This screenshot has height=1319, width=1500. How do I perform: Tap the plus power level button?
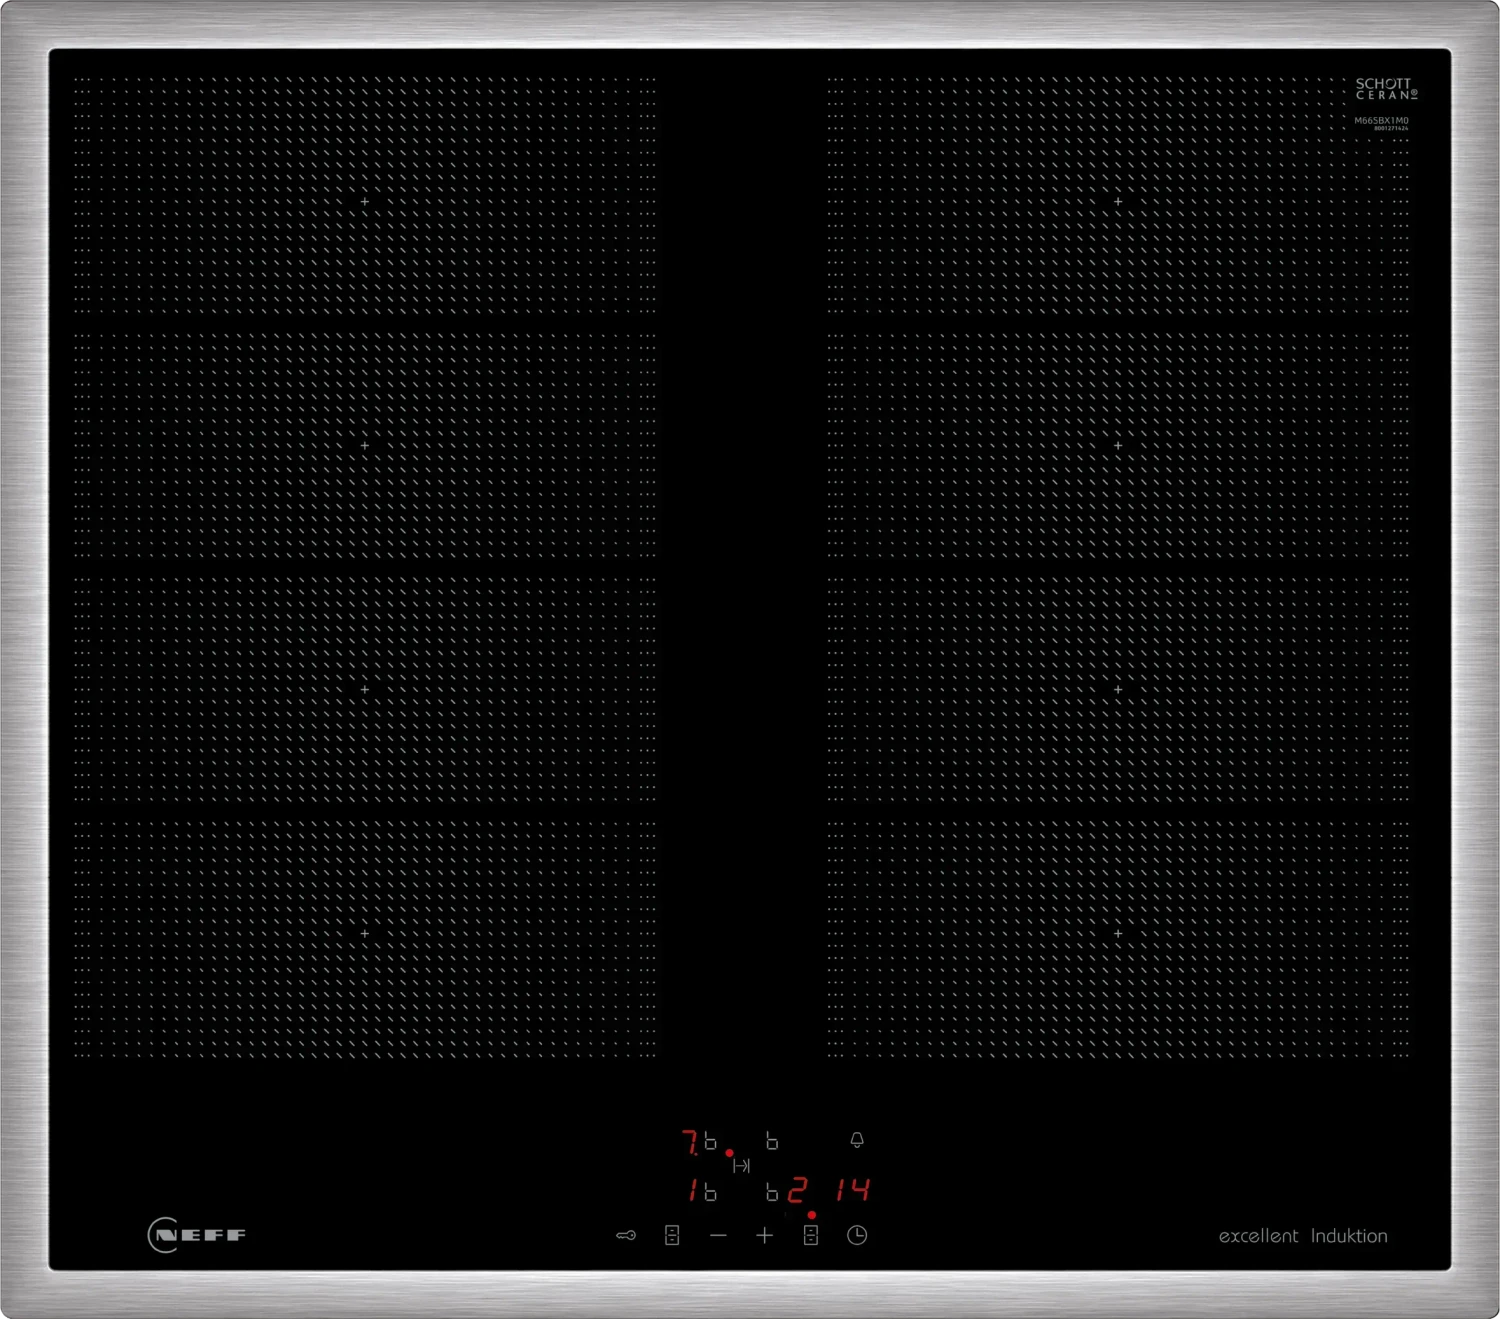coord(765,1236)
